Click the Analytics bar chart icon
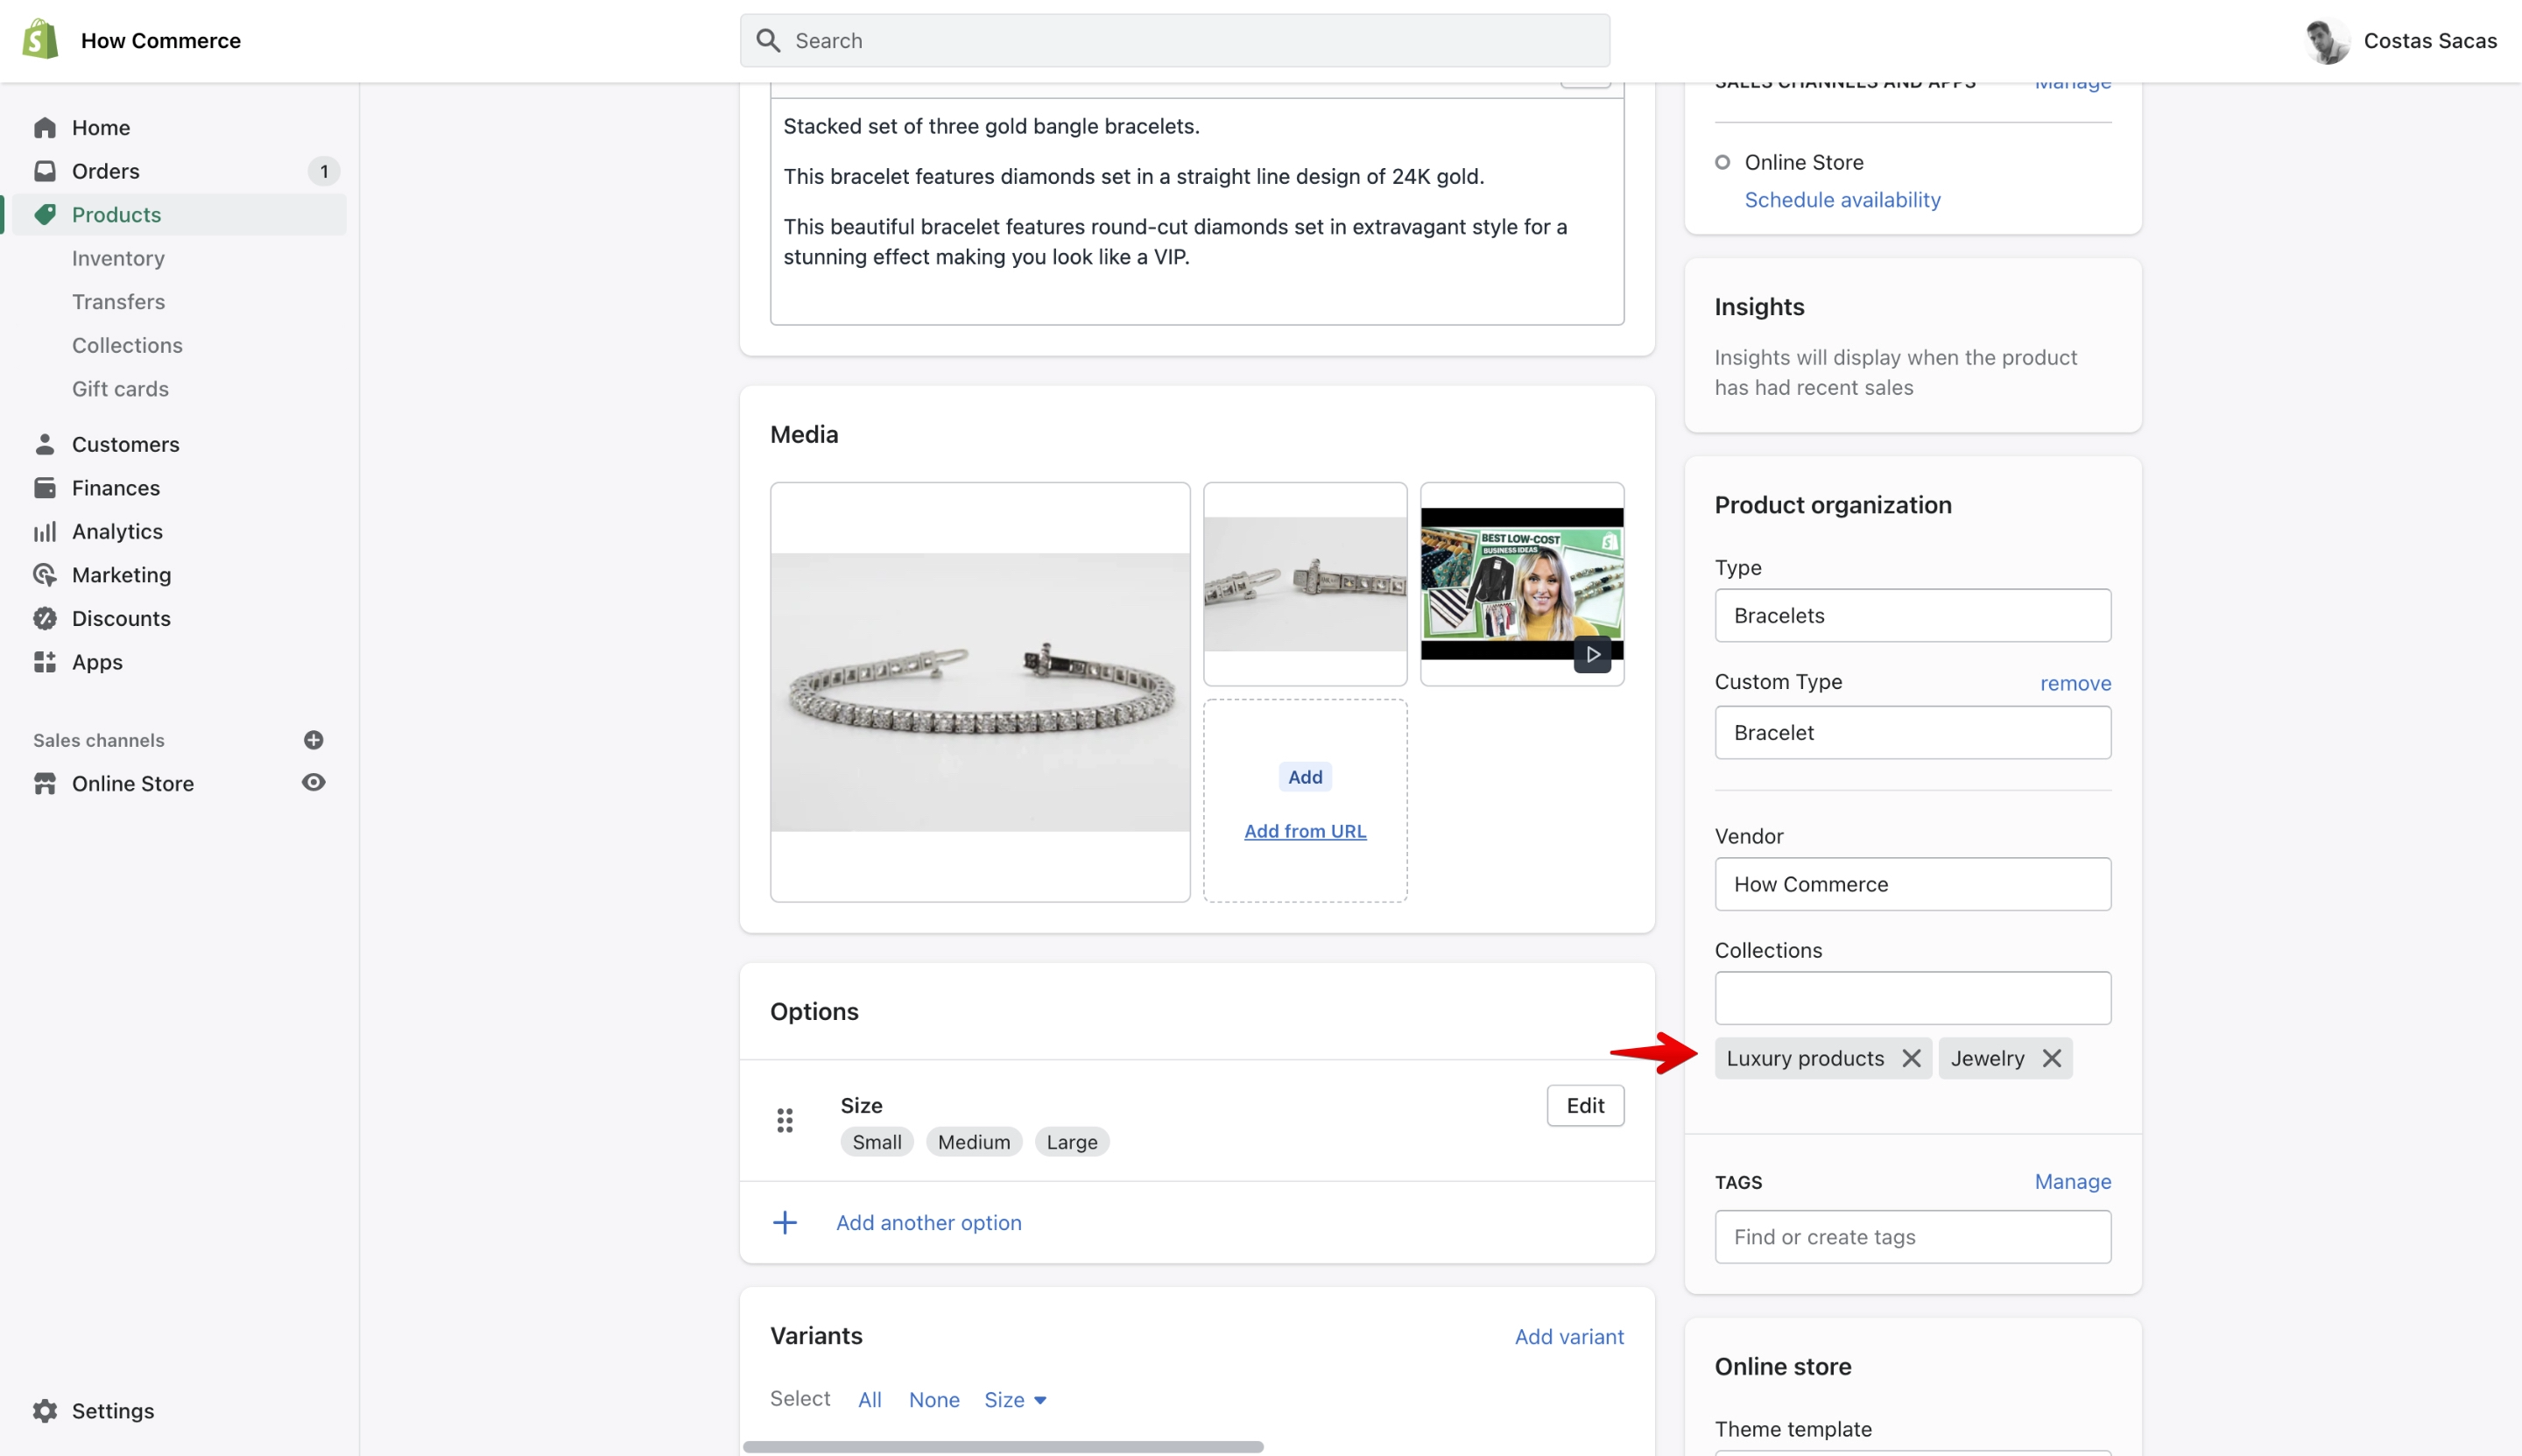 click(x=44, y=532)
